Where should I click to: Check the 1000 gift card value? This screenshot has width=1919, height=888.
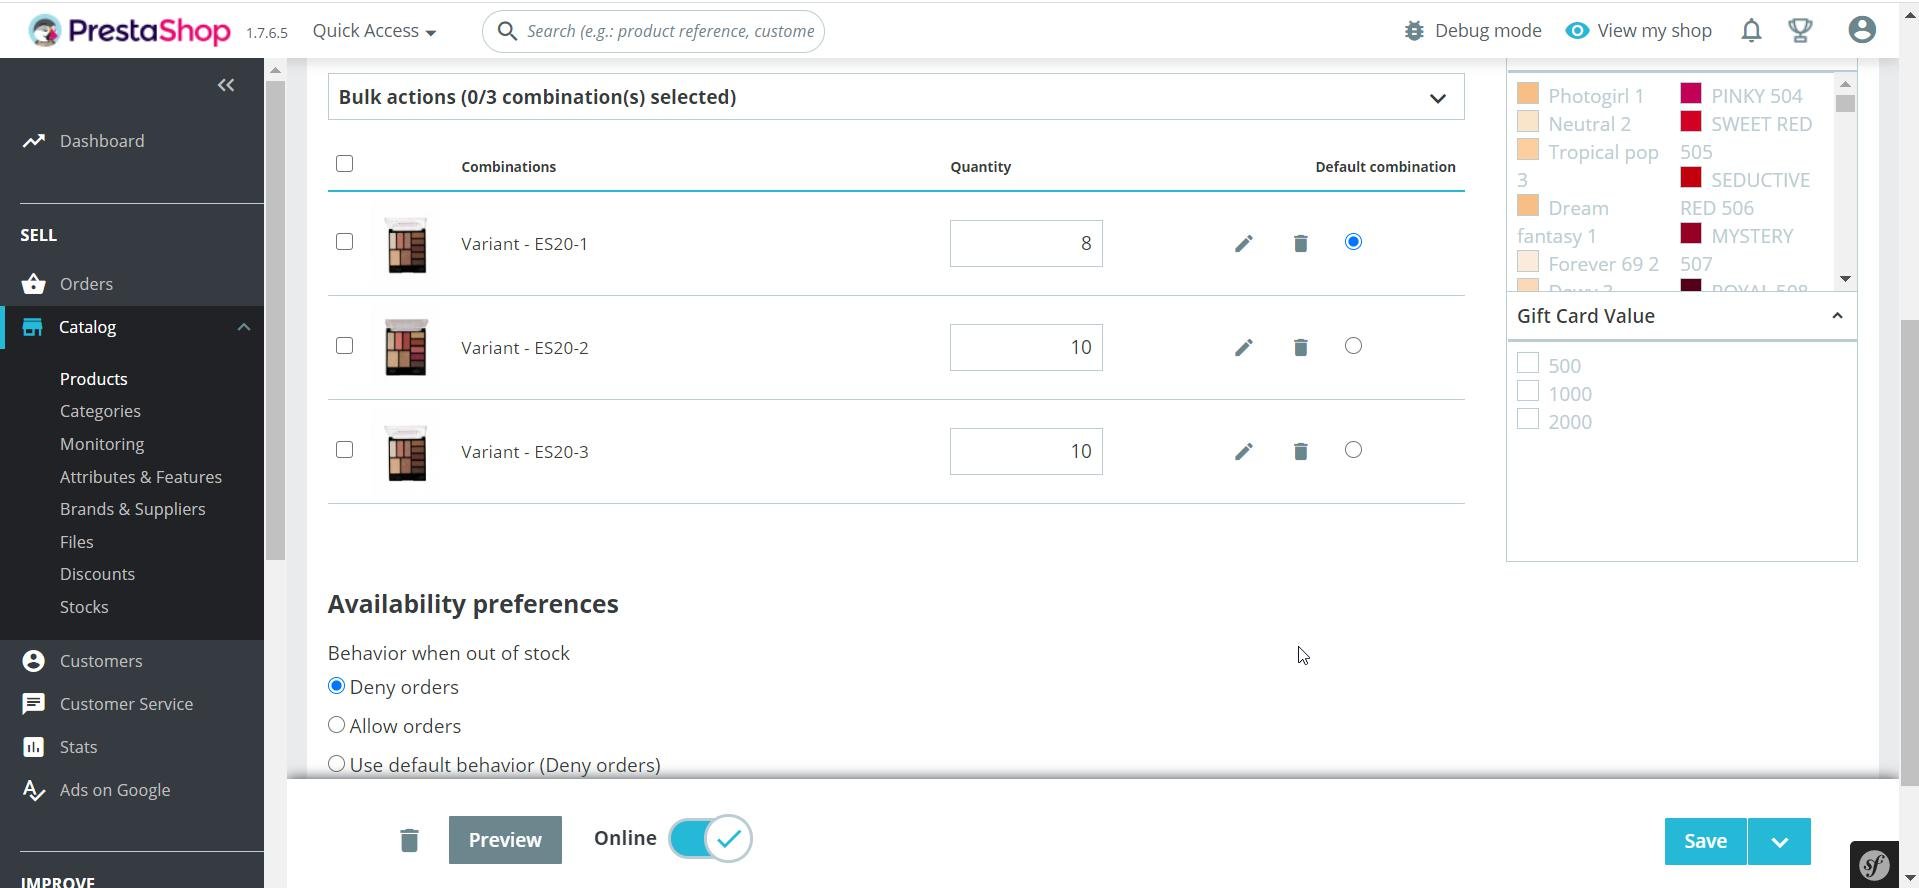1528,391
